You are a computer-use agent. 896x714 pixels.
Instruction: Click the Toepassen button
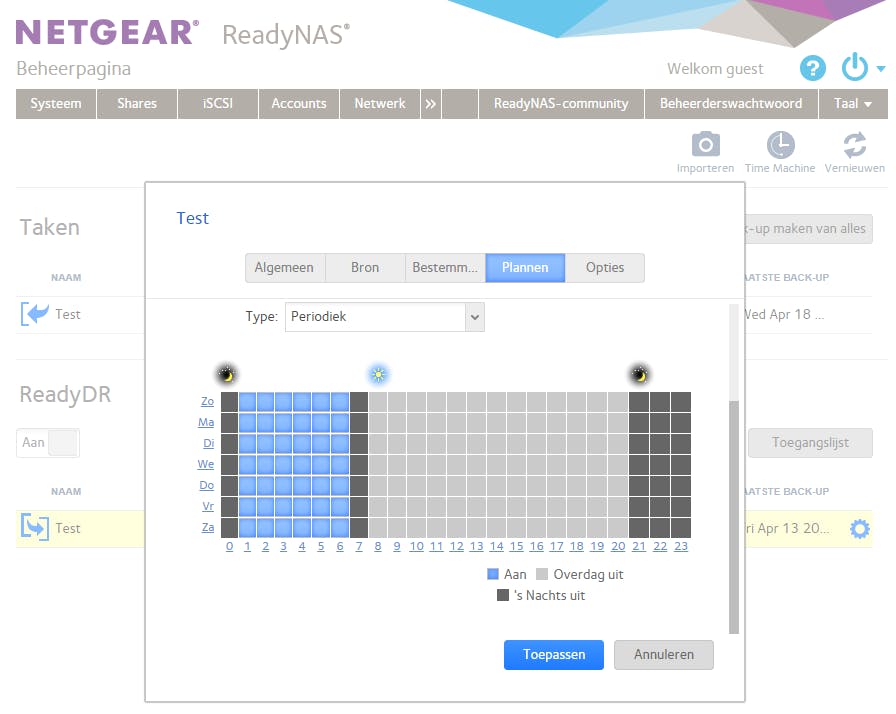554,655
